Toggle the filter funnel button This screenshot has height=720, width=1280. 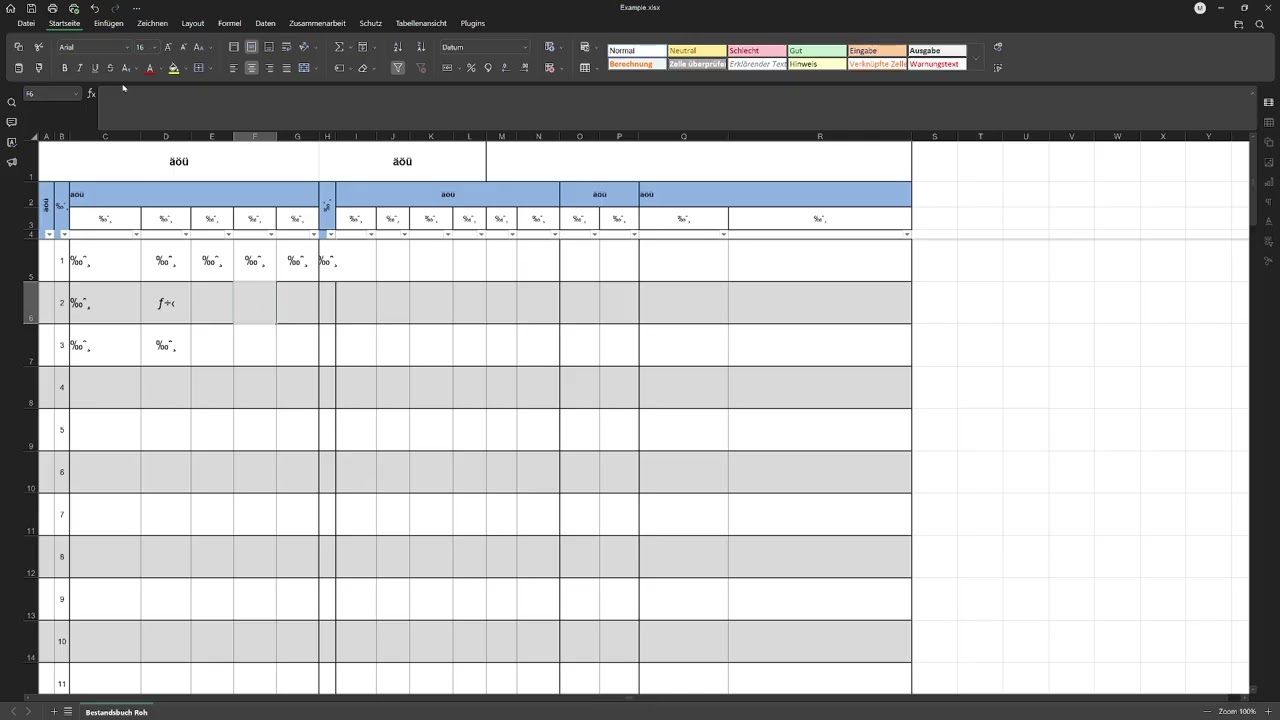(398, 68)
